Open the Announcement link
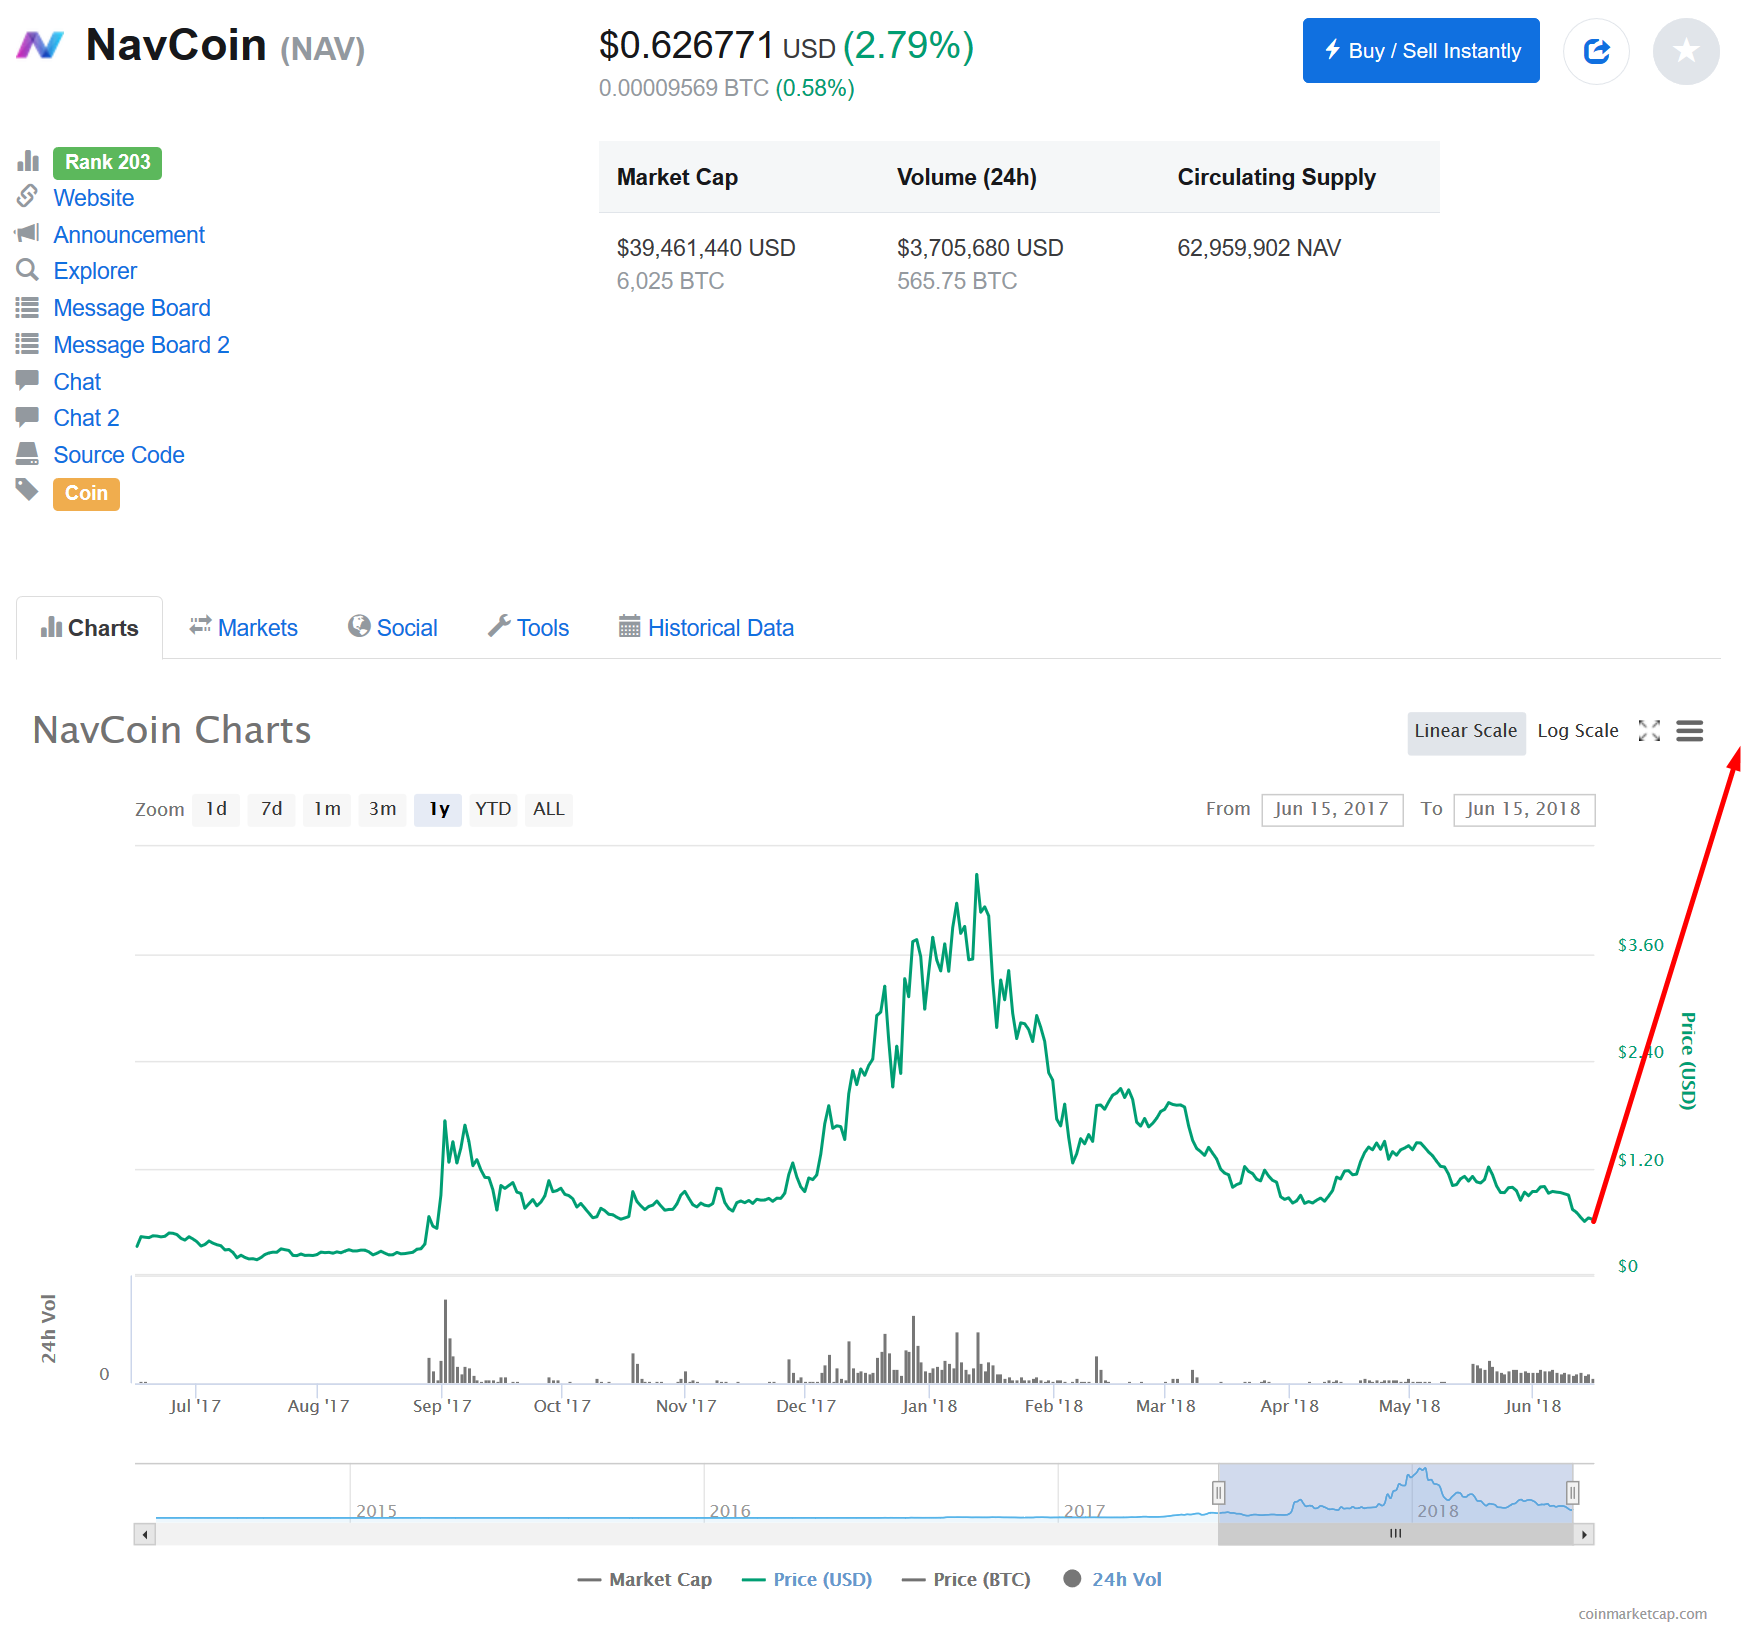Viewport: 1753px width, 1647px height. click(x=129, y=235)
